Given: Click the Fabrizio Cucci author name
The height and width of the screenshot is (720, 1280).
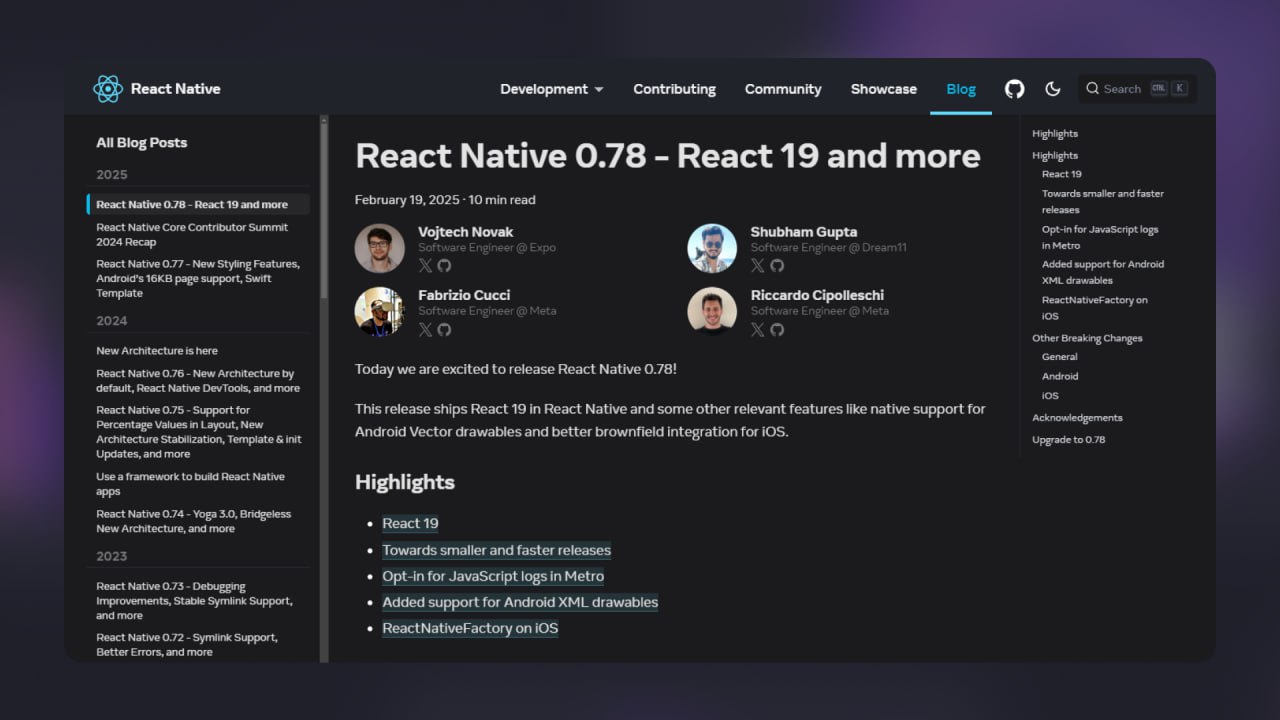Looking at the screenshot, I should pos(464,295).
